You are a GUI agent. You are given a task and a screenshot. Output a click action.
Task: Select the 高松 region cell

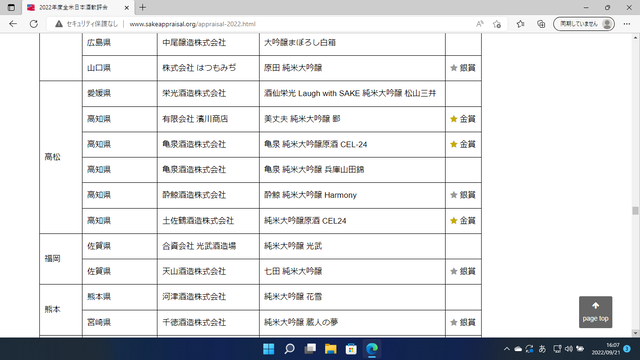[61, 157]
